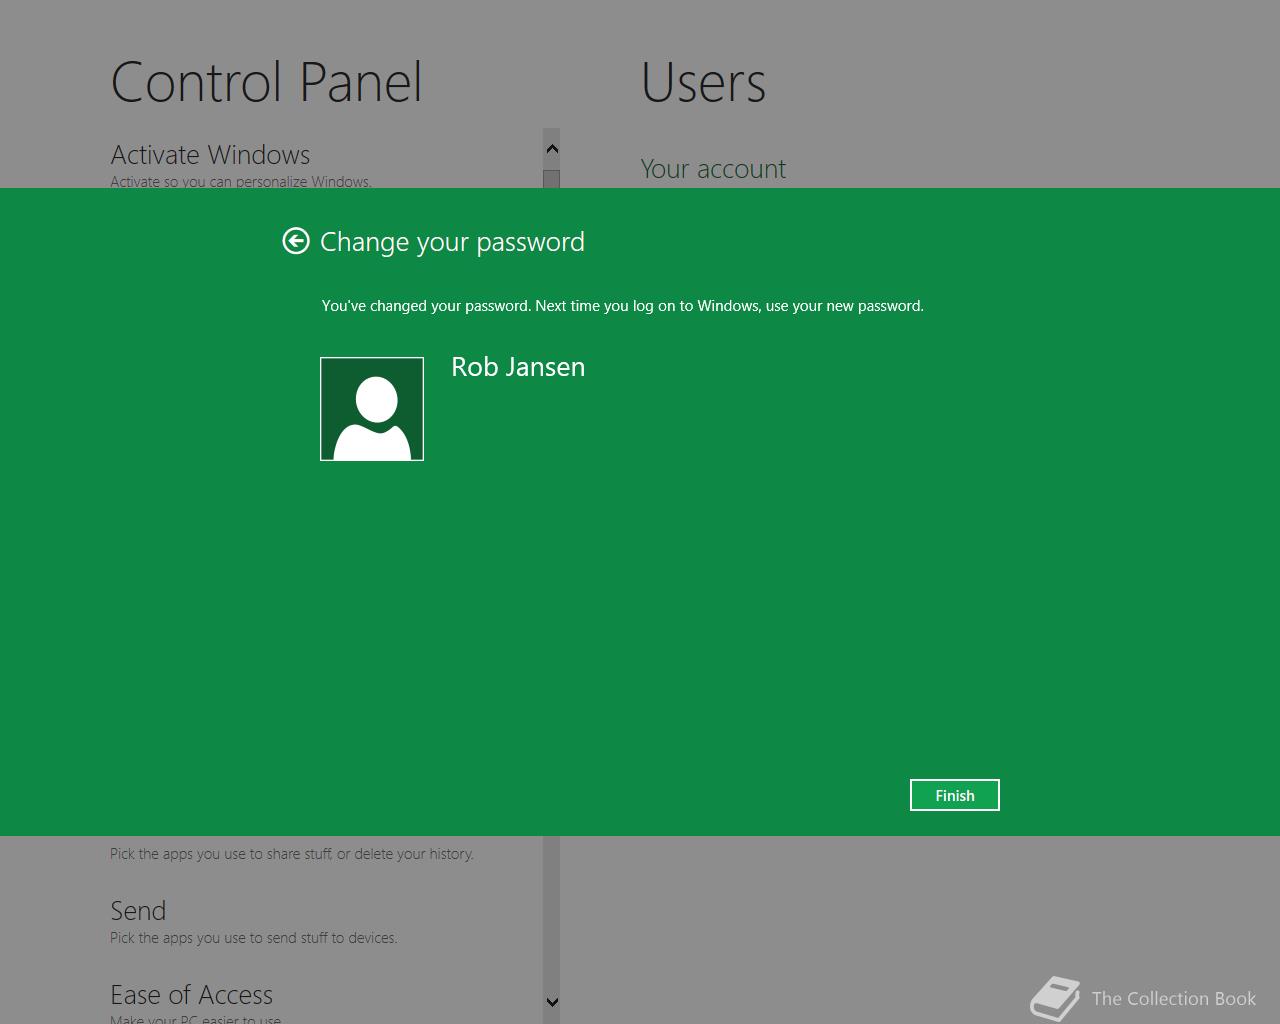Click the Finish button

pos(955,795)
